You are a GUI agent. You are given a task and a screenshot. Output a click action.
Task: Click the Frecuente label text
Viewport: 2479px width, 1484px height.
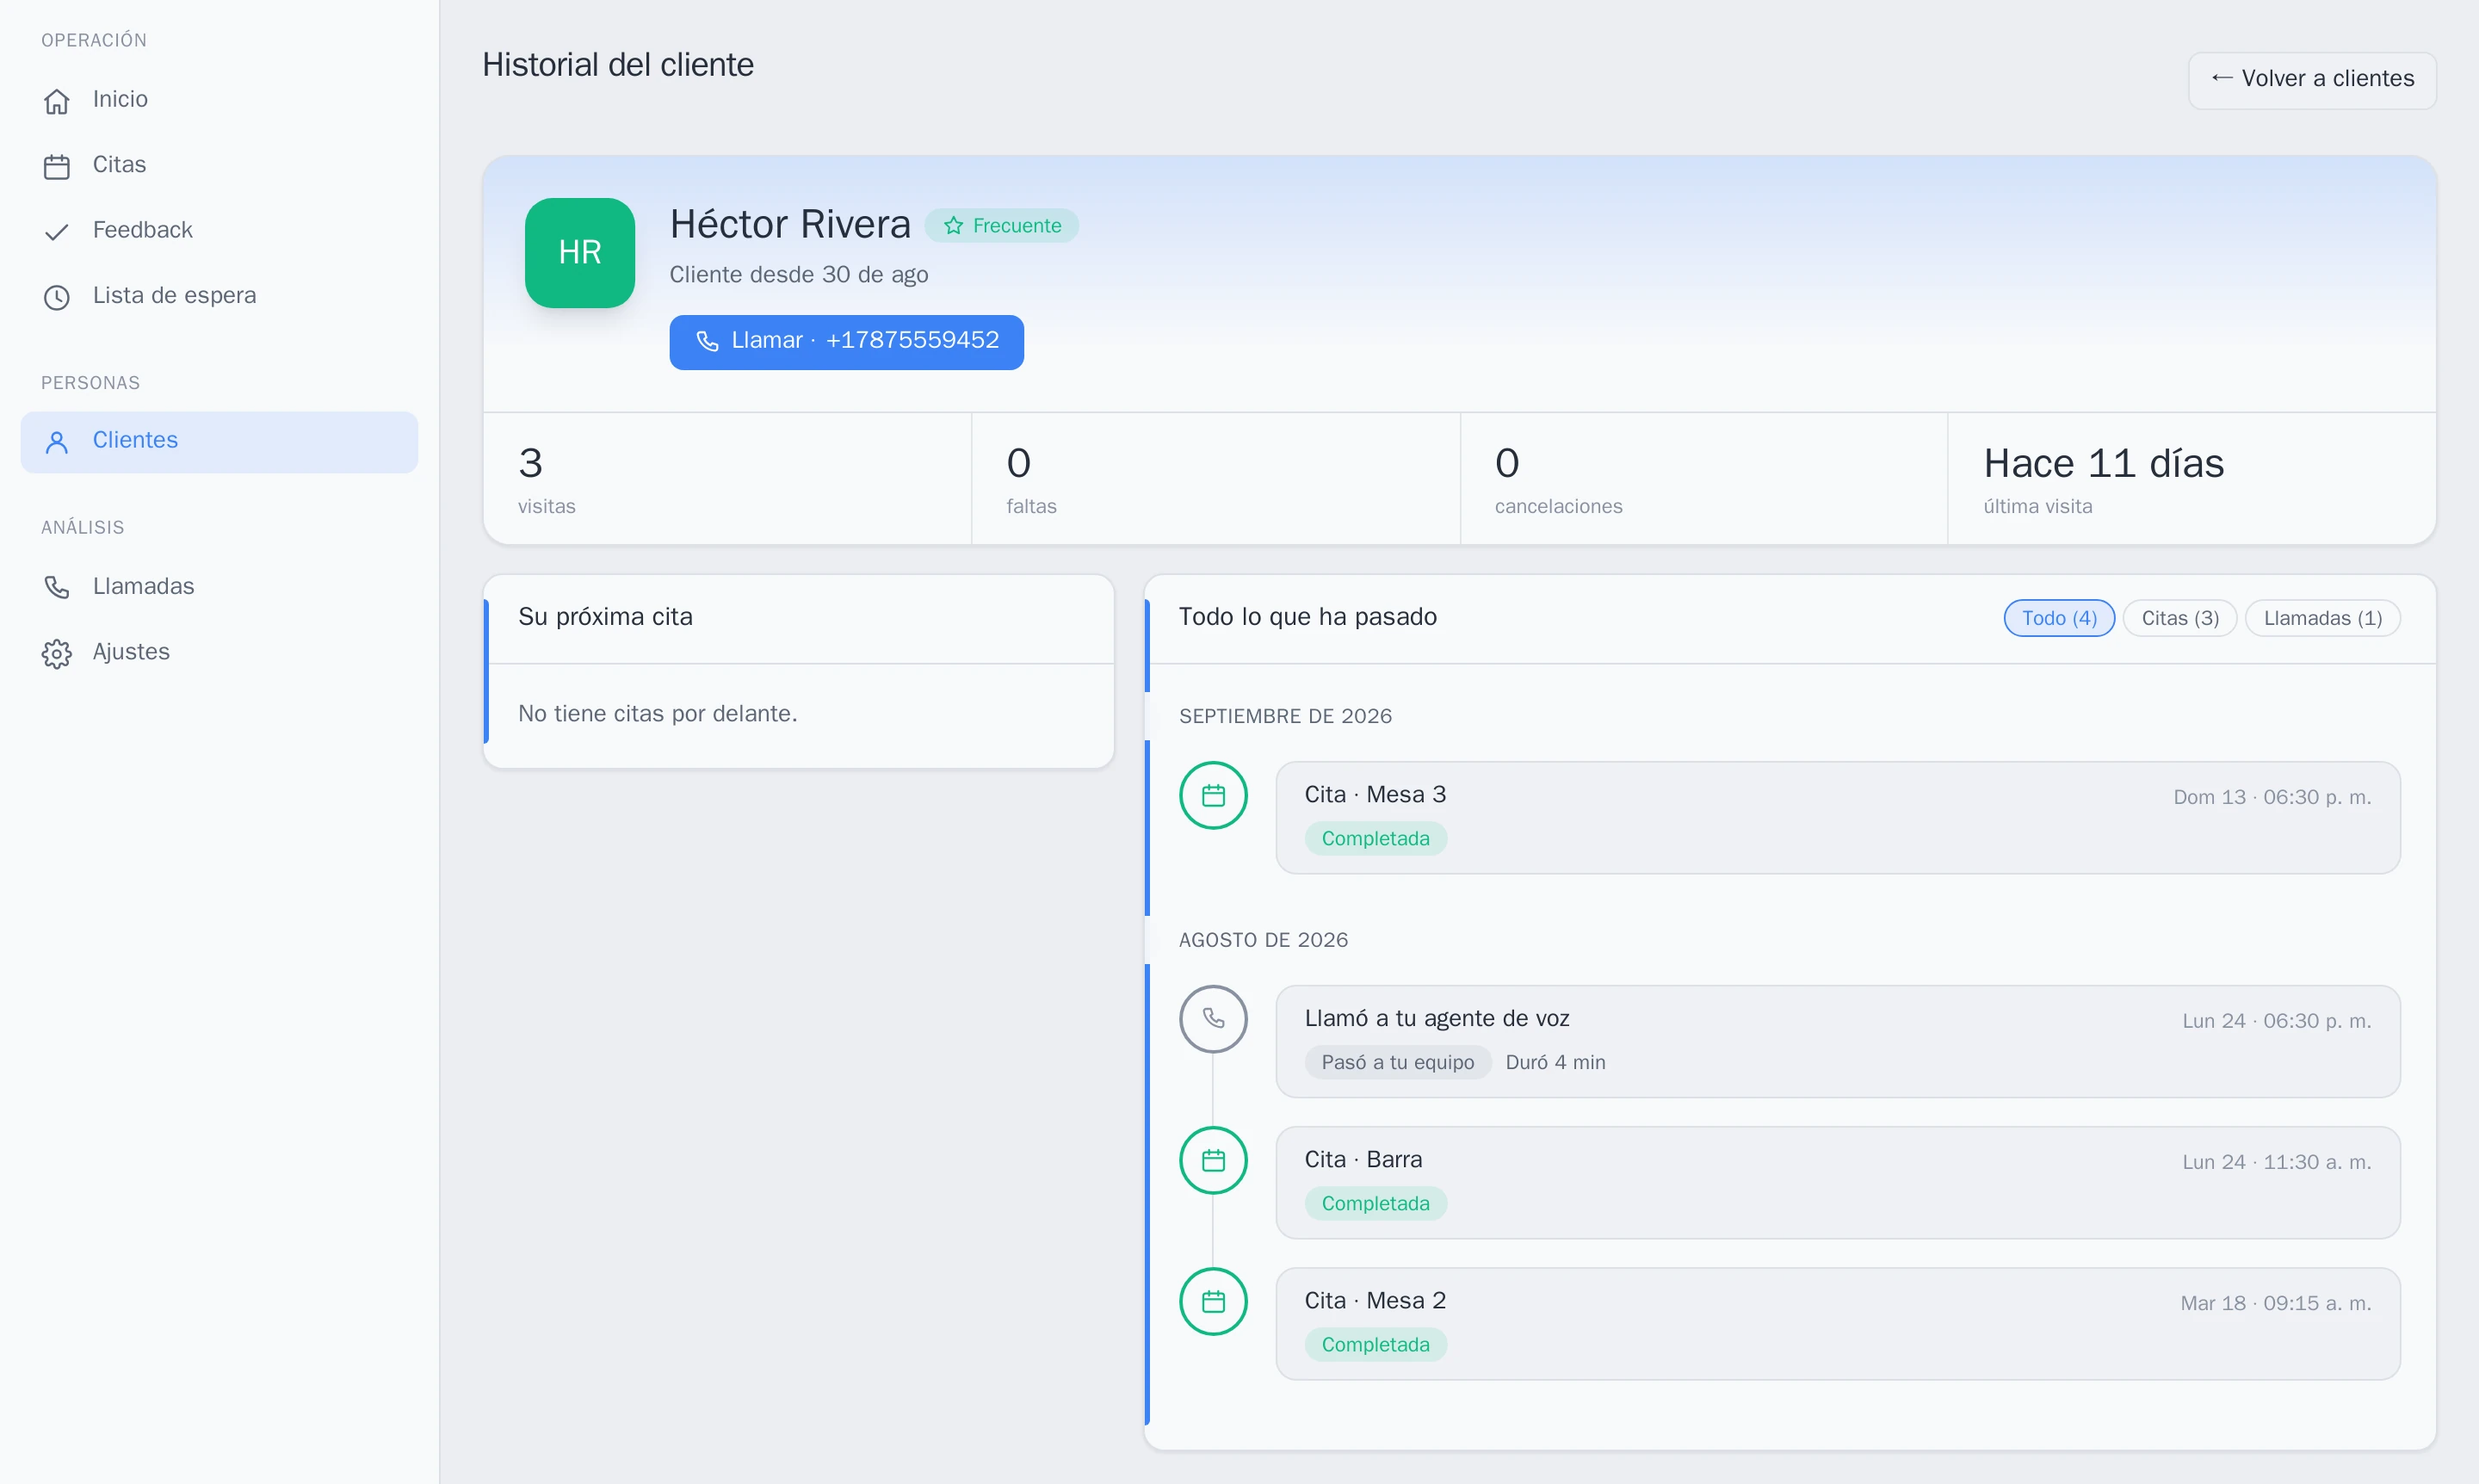click(1017, 226)
